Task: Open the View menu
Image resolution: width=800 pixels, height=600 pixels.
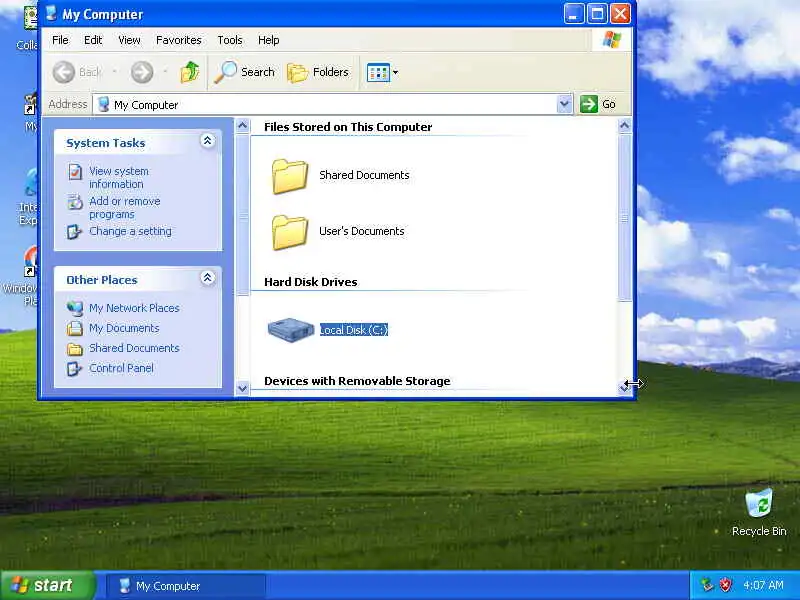Action: click(129, 40)
